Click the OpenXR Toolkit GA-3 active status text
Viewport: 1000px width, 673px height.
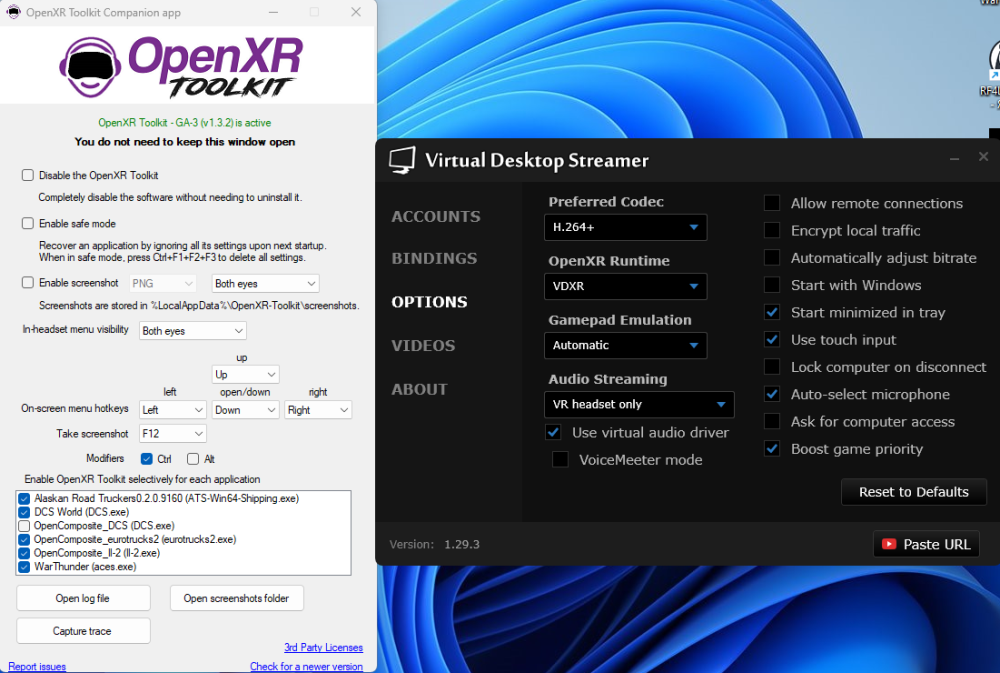184,122
